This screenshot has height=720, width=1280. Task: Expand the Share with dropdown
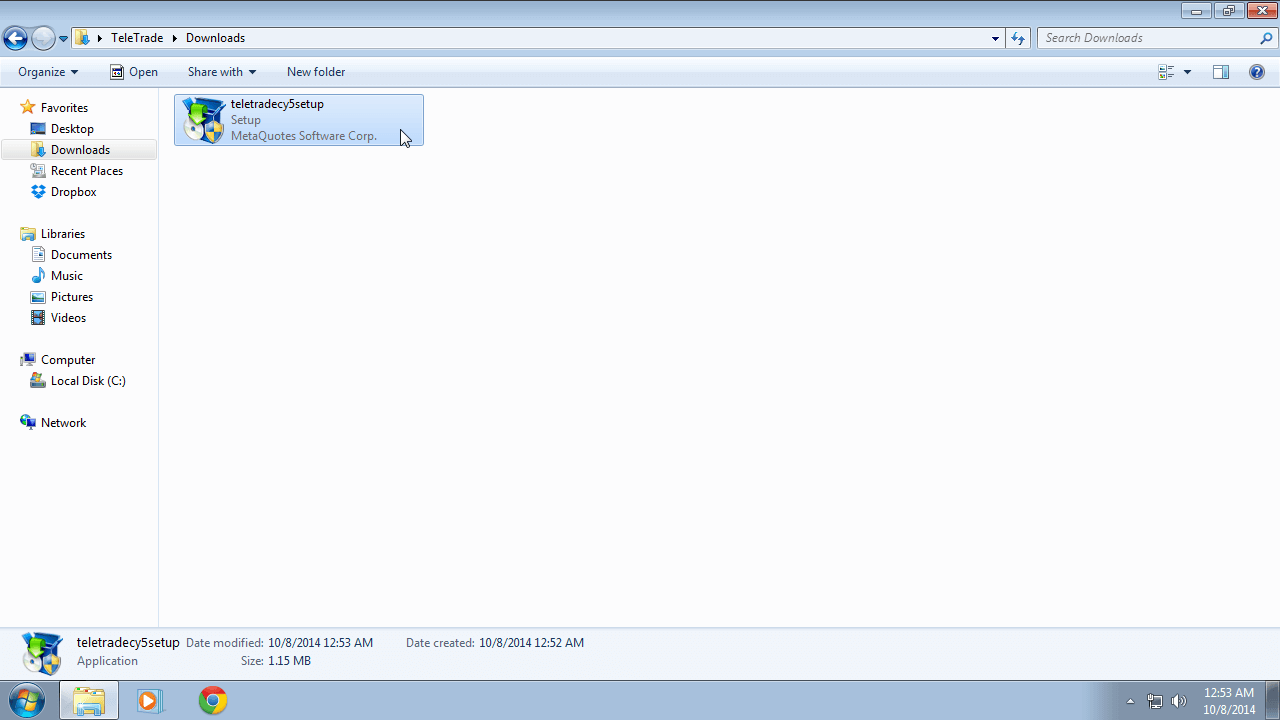pos(221,72)
